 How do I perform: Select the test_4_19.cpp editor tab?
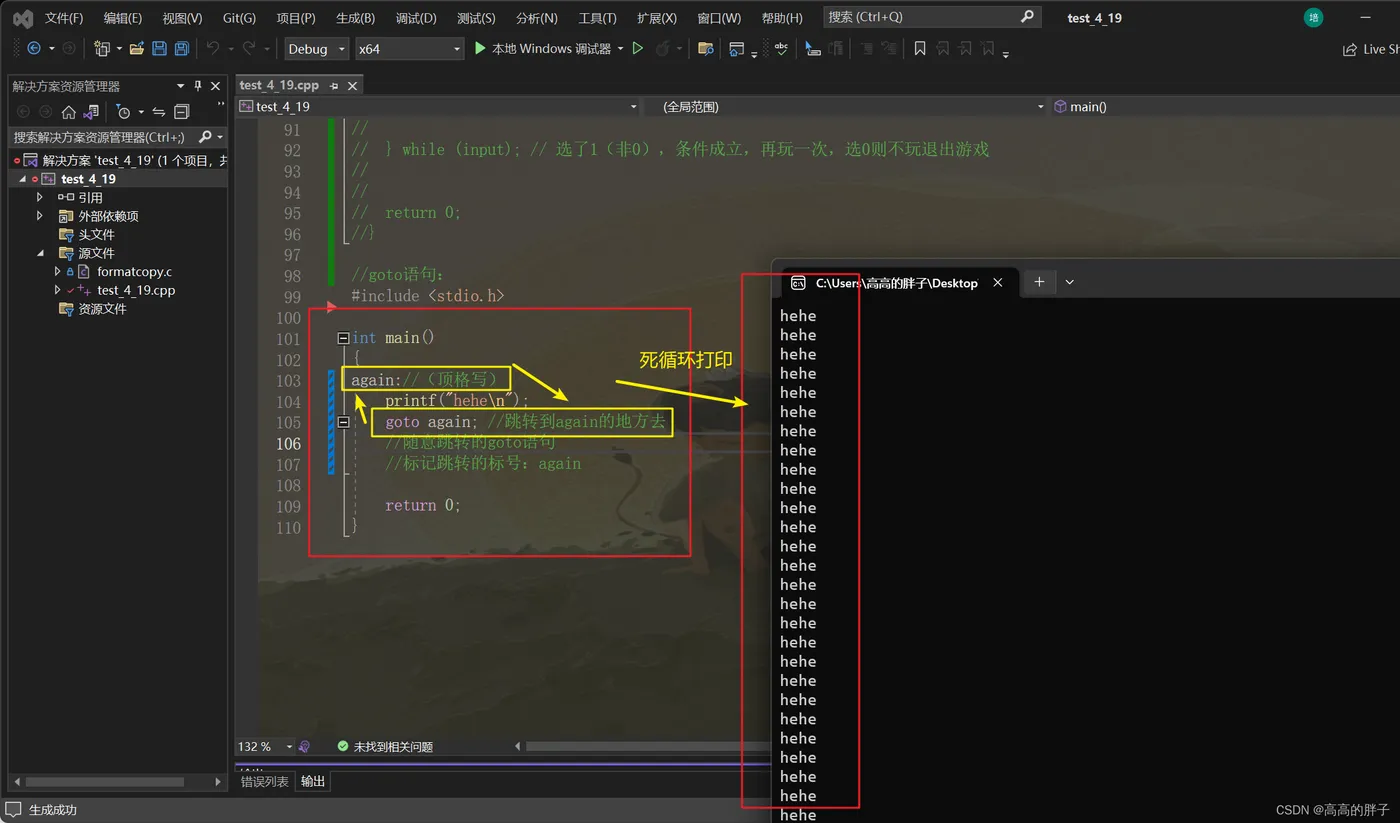tap(280, 86)
